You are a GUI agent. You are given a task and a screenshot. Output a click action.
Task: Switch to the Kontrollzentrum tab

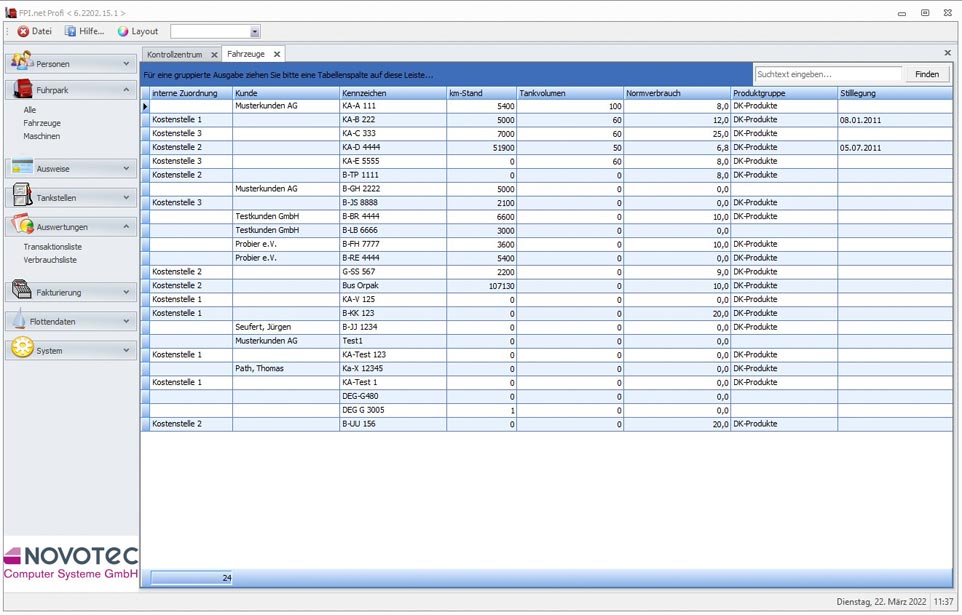coord(174,54)
